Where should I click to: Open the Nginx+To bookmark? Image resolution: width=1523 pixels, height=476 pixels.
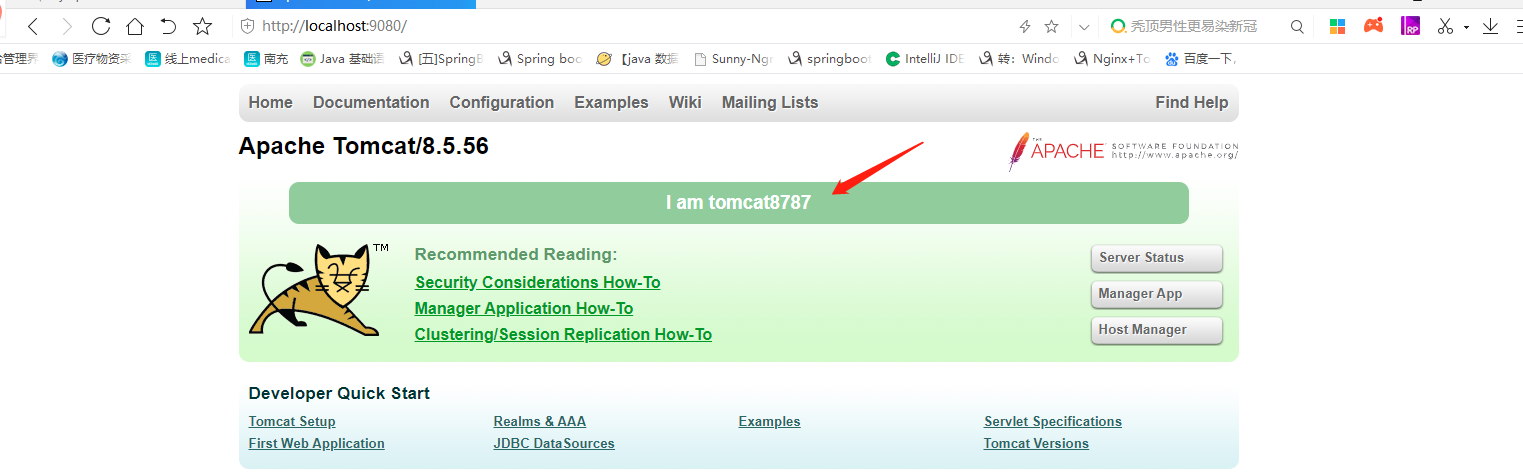tap(1111, 59)
